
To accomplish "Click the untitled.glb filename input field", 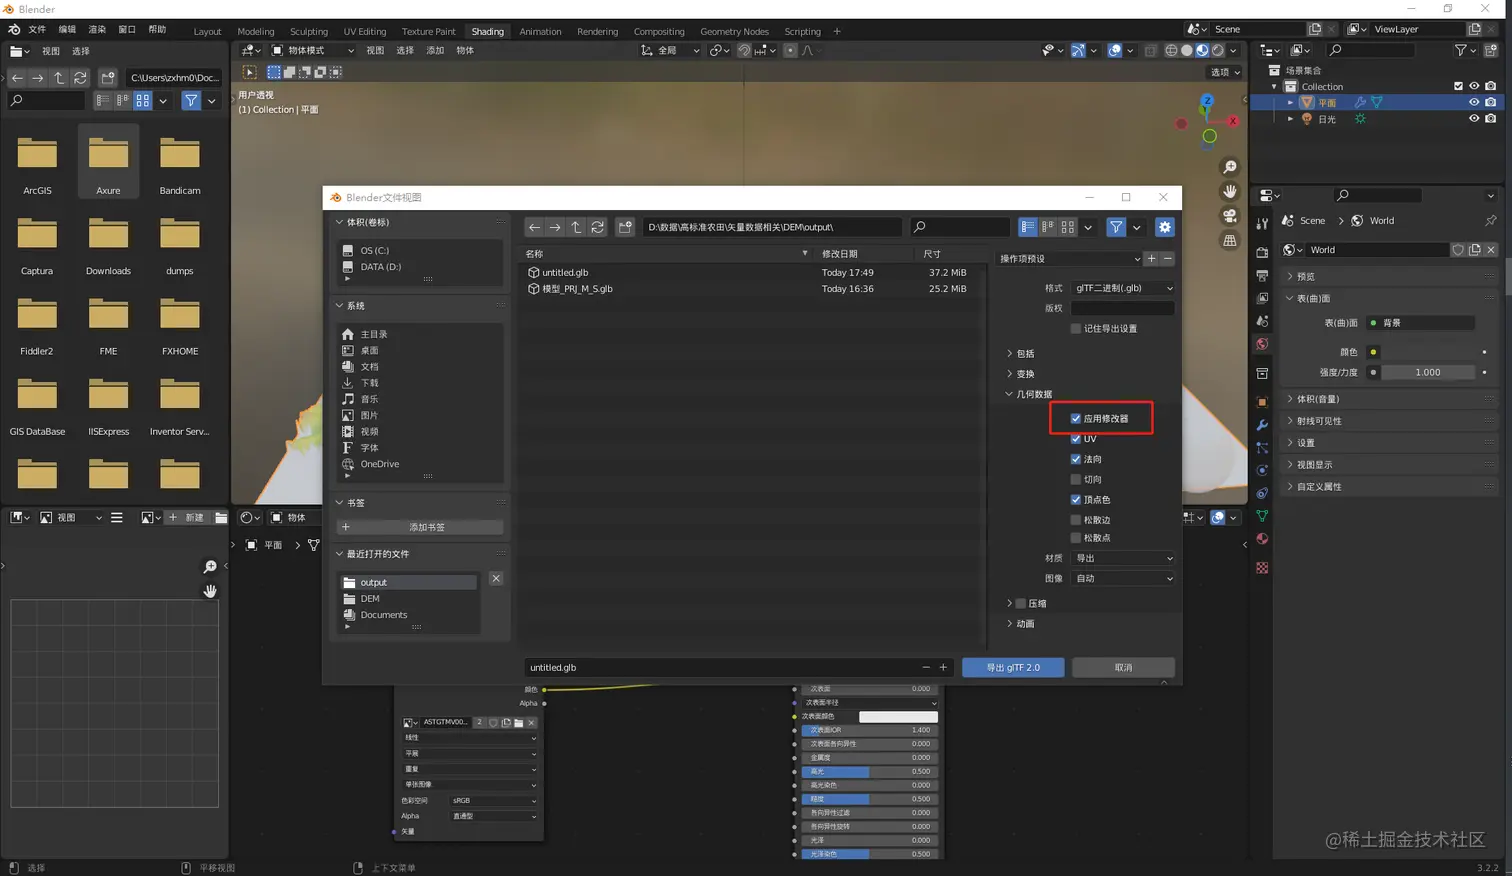I will coord(720,667).
